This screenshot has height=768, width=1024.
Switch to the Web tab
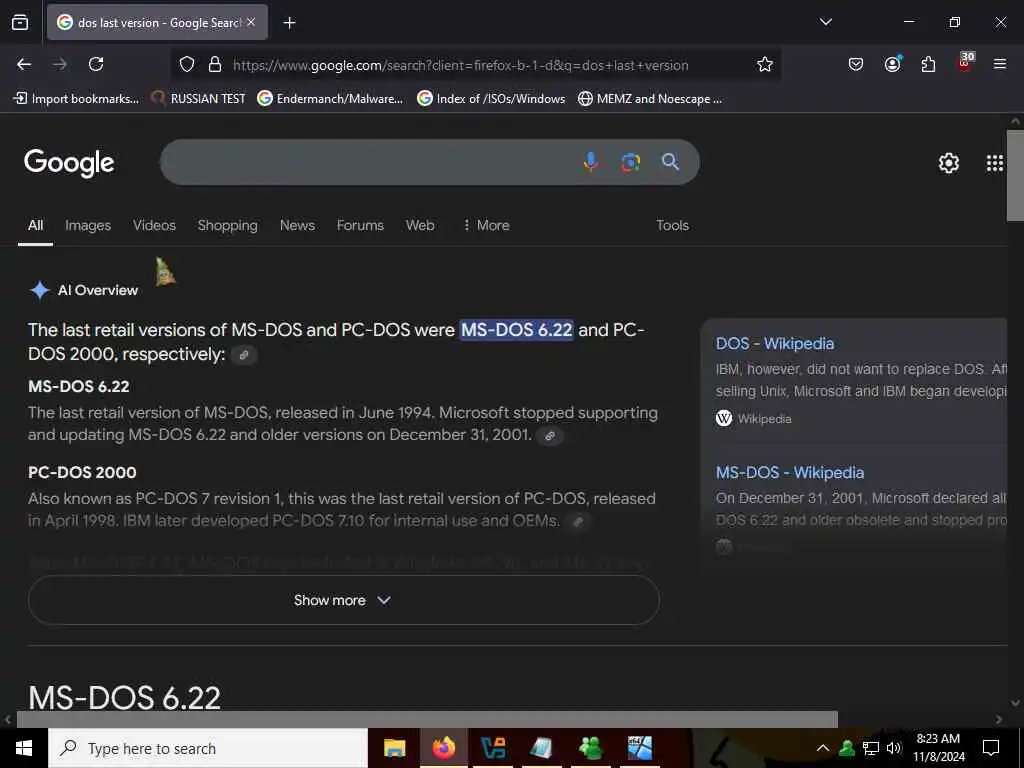click(x=420, y=225)
